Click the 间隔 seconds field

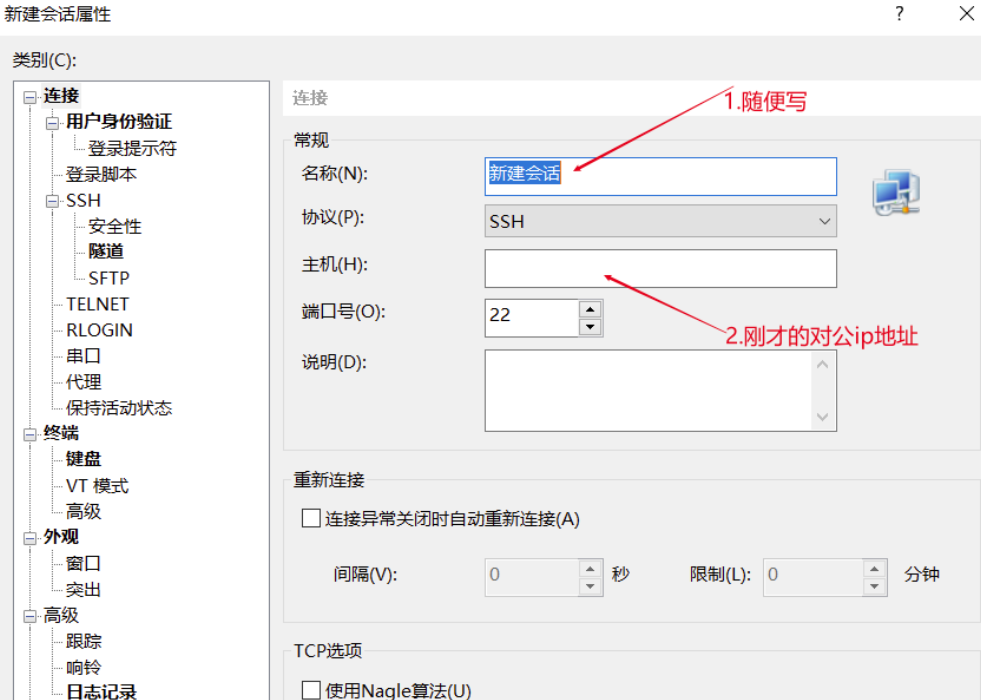point(532,577)
